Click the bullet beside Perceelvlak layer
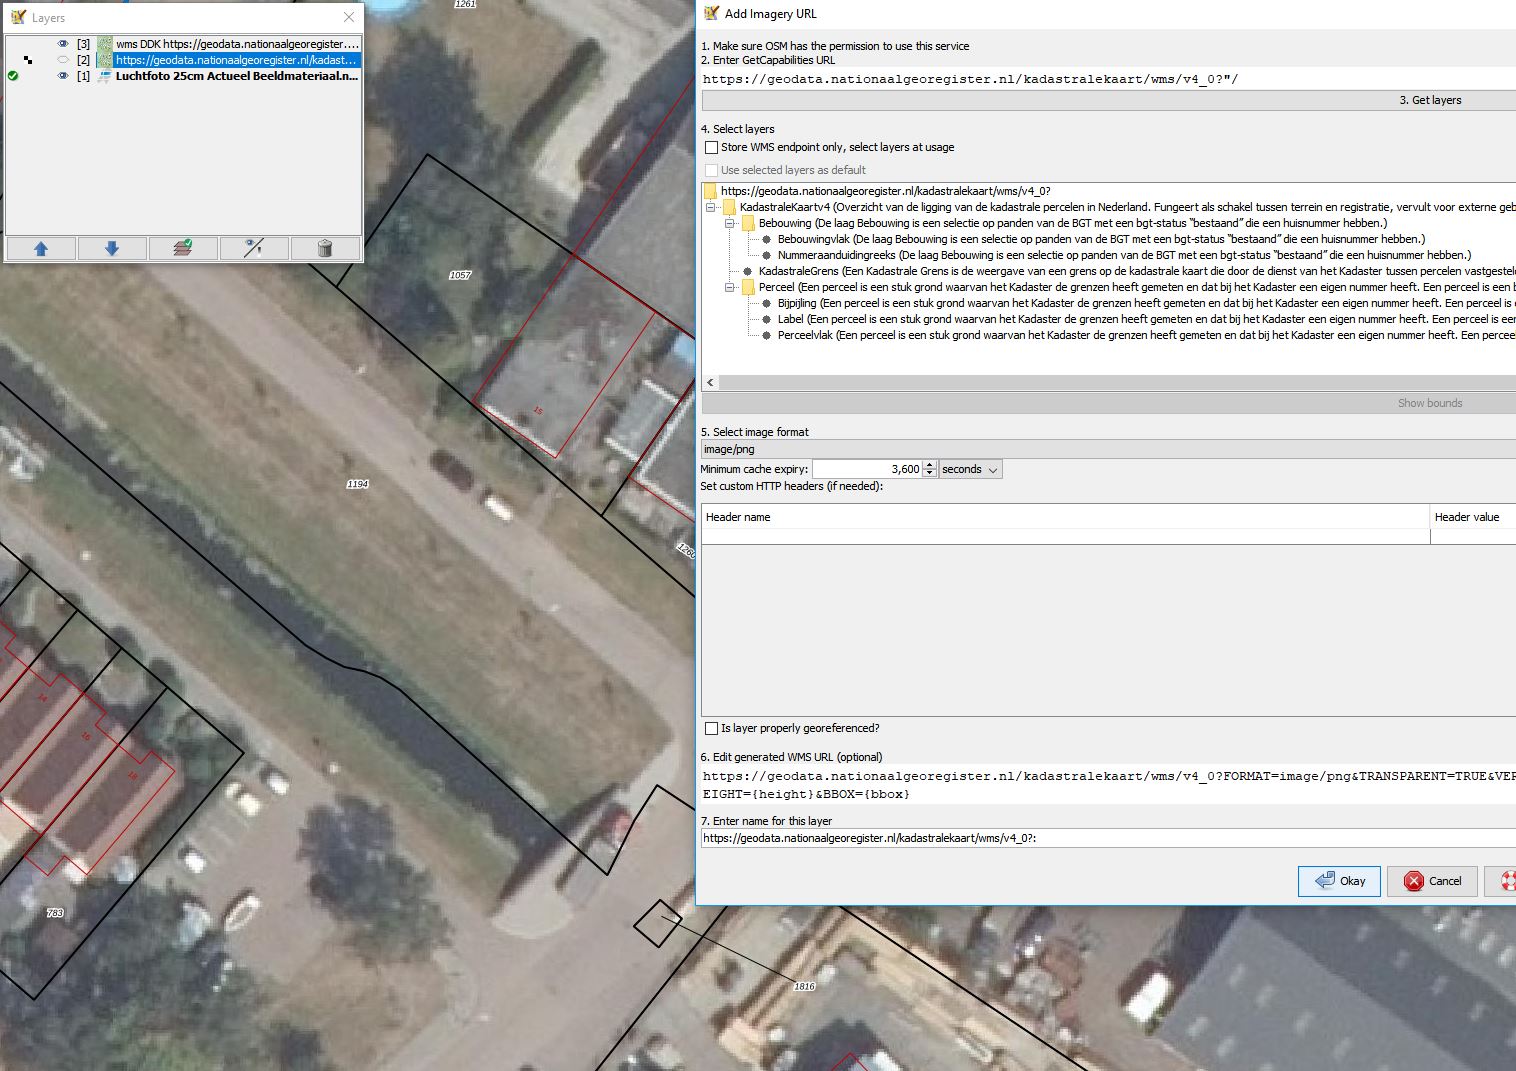 click(x=767, y=335)
